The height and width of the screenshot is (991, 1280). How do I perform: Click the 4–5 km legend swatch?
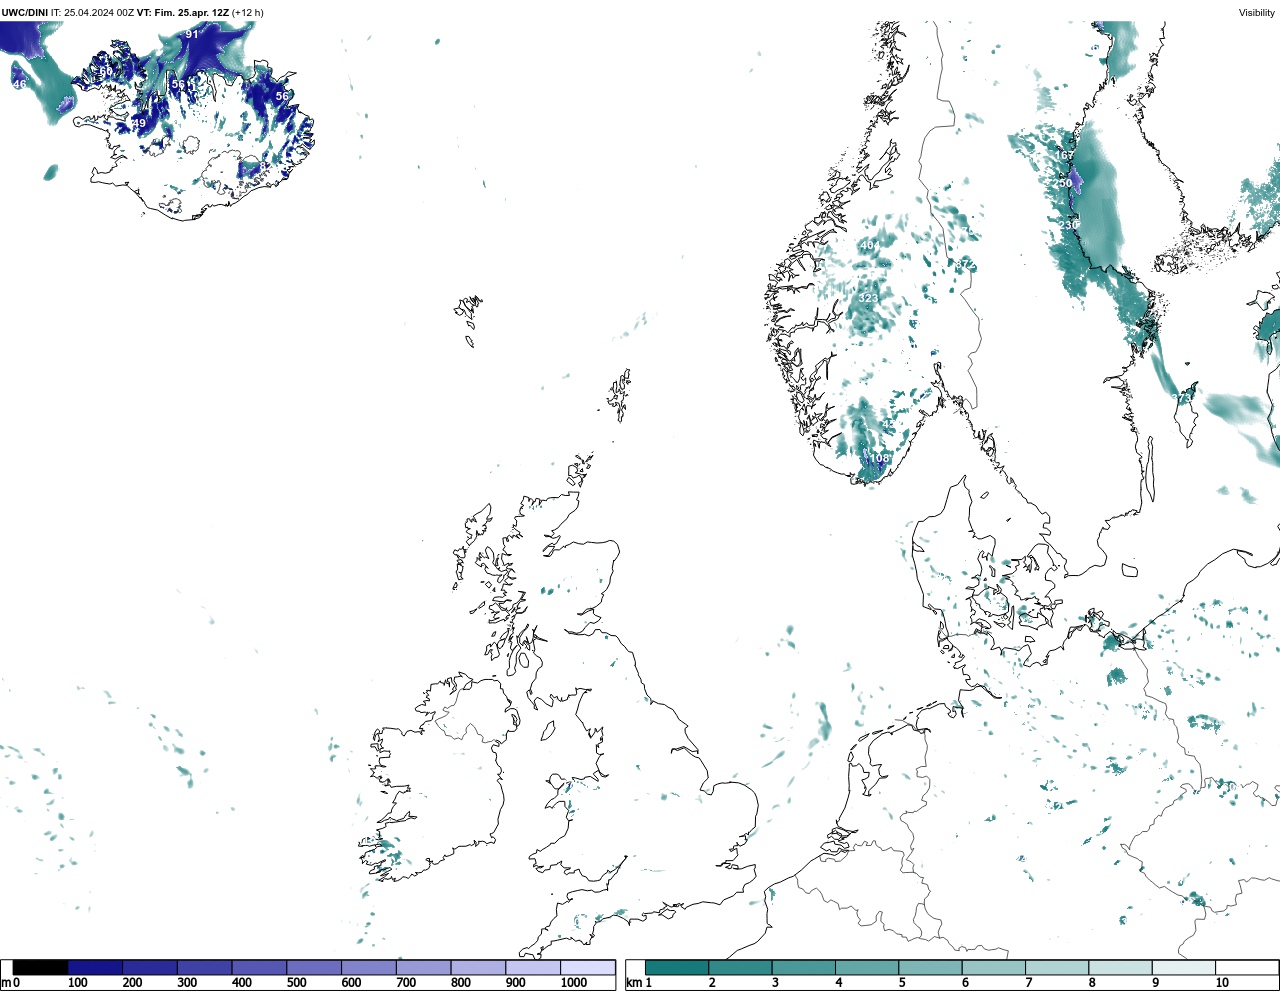[x=867, y=967]
